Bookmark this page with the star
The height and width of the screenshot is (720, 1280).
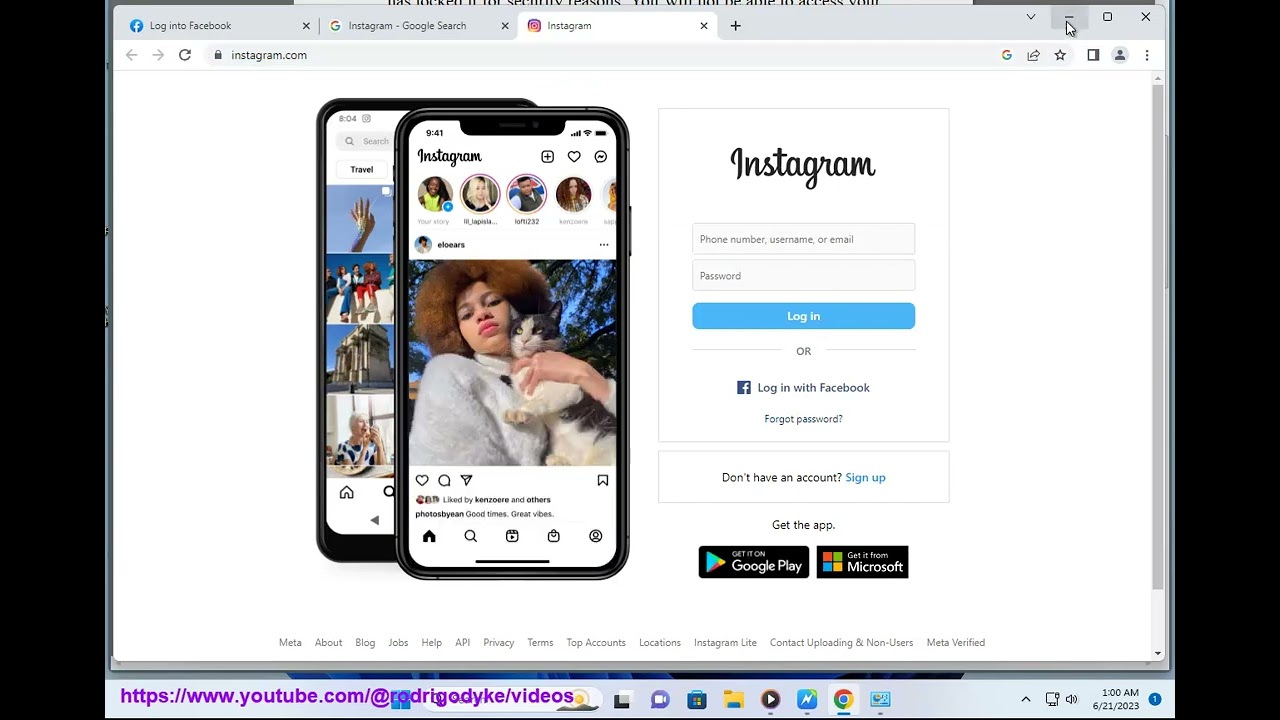1060,55
